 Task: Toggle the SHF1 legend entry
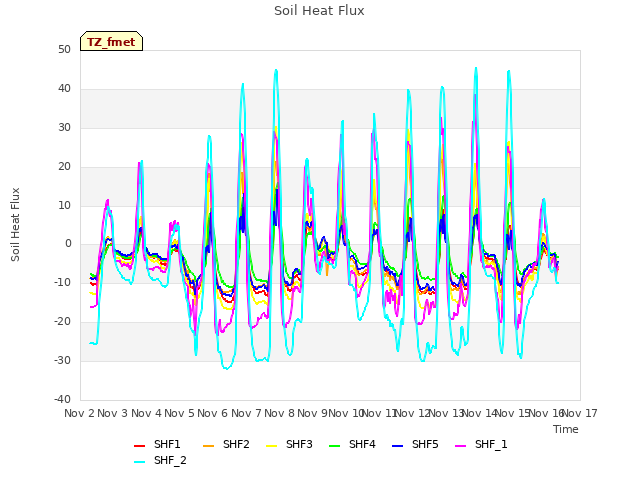157,444
